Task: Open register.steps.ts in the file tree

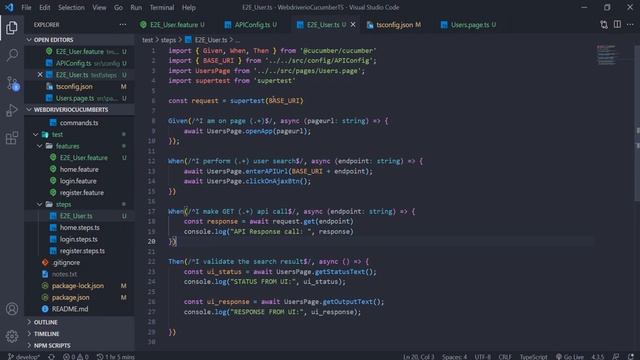Action: 82,251
